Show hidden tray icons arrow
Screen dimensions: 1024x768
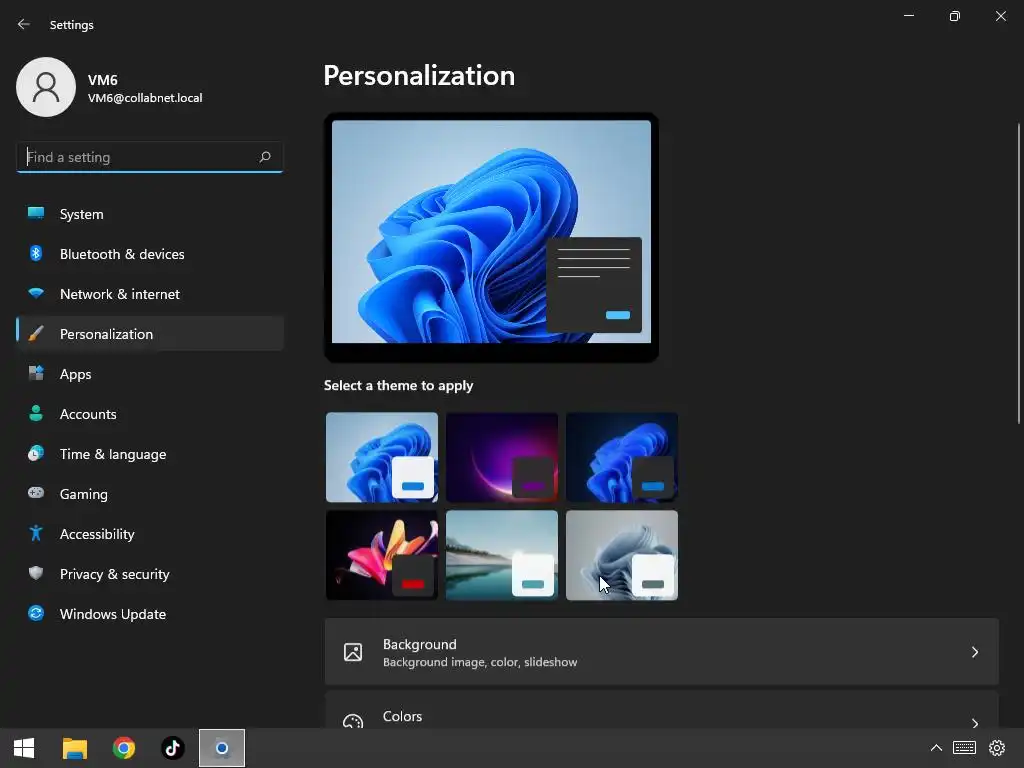[x=936, y=748]
